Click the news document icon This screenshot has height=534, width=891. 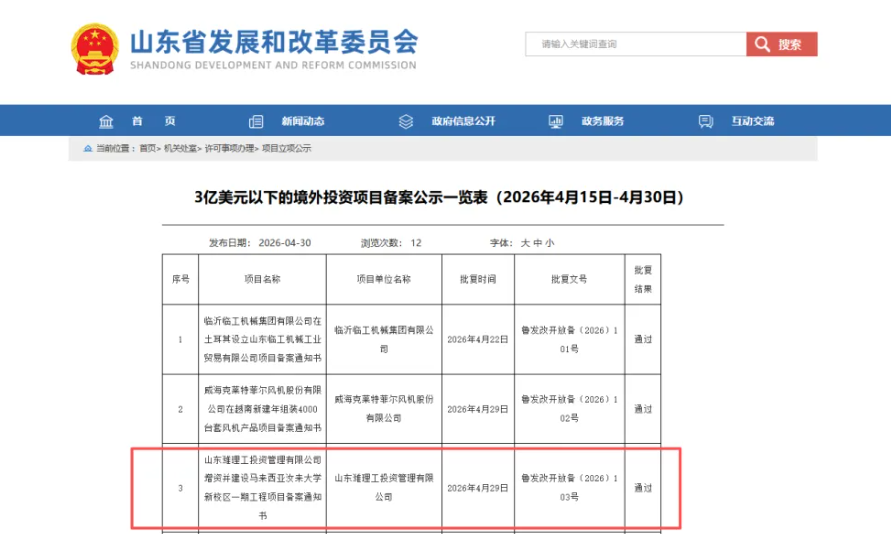pyautogui.click(x=256, y=121)
